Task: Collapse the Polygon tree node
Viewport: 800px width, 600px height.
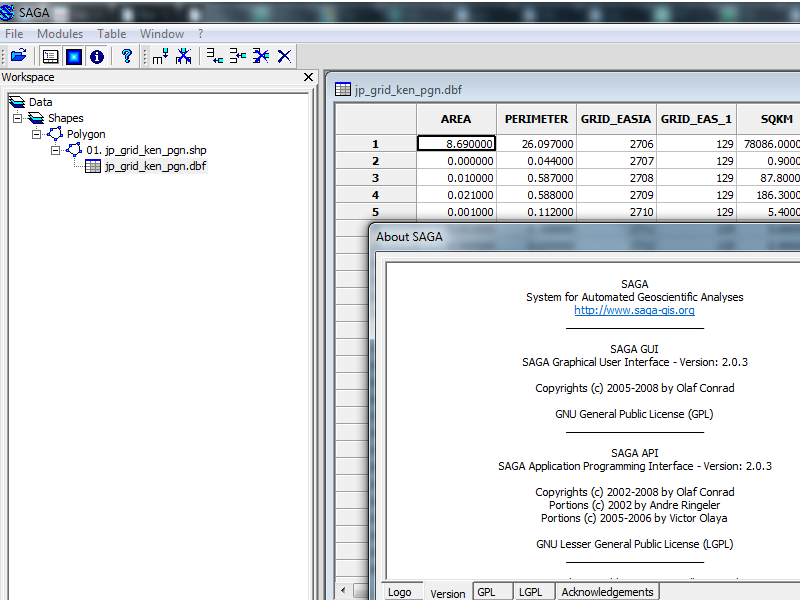Action: [36, 134]
